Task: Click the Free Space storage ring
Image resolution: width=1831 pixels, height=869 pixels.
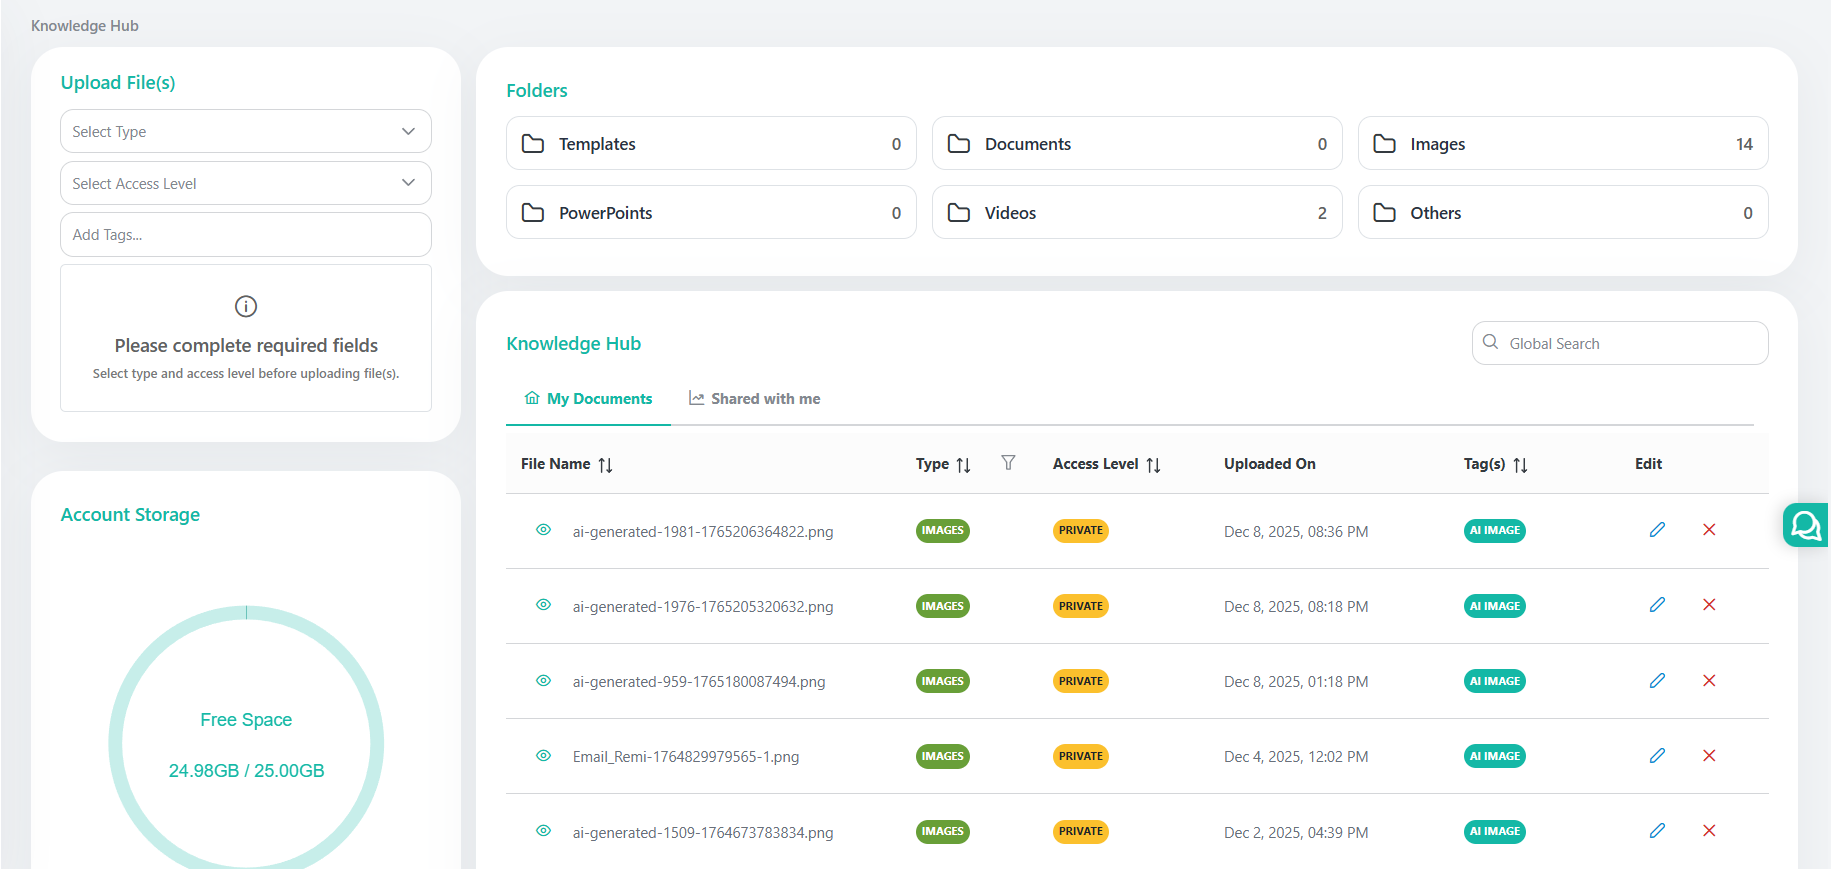Action: [x=246, y=740]
